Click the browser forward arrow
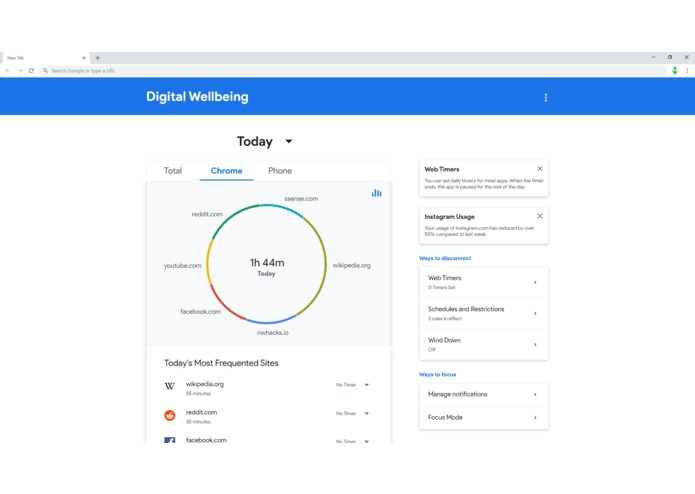The height and width of the screenshot is (494, 695). click(x=20, y=70)
